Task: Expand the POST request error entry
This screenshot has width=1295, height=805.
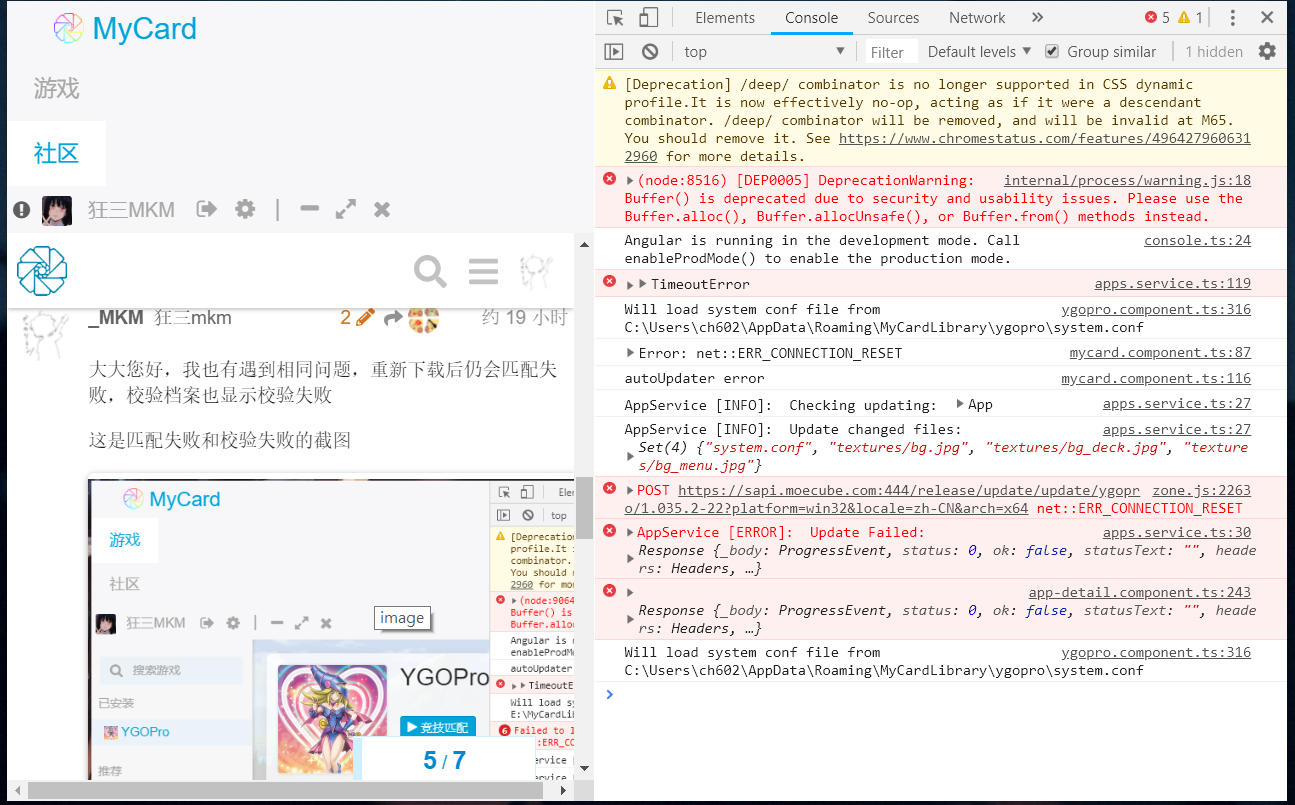Action: [x=630, y=490]
